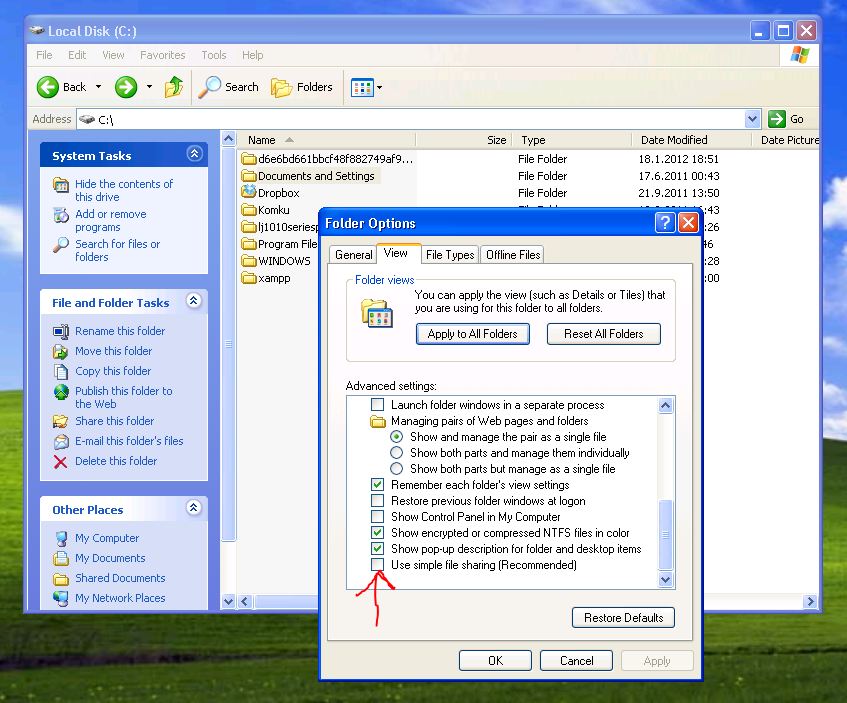Click the Folder Options help question mark
Screen dimensions: 847x703
[x=665, y=223]
